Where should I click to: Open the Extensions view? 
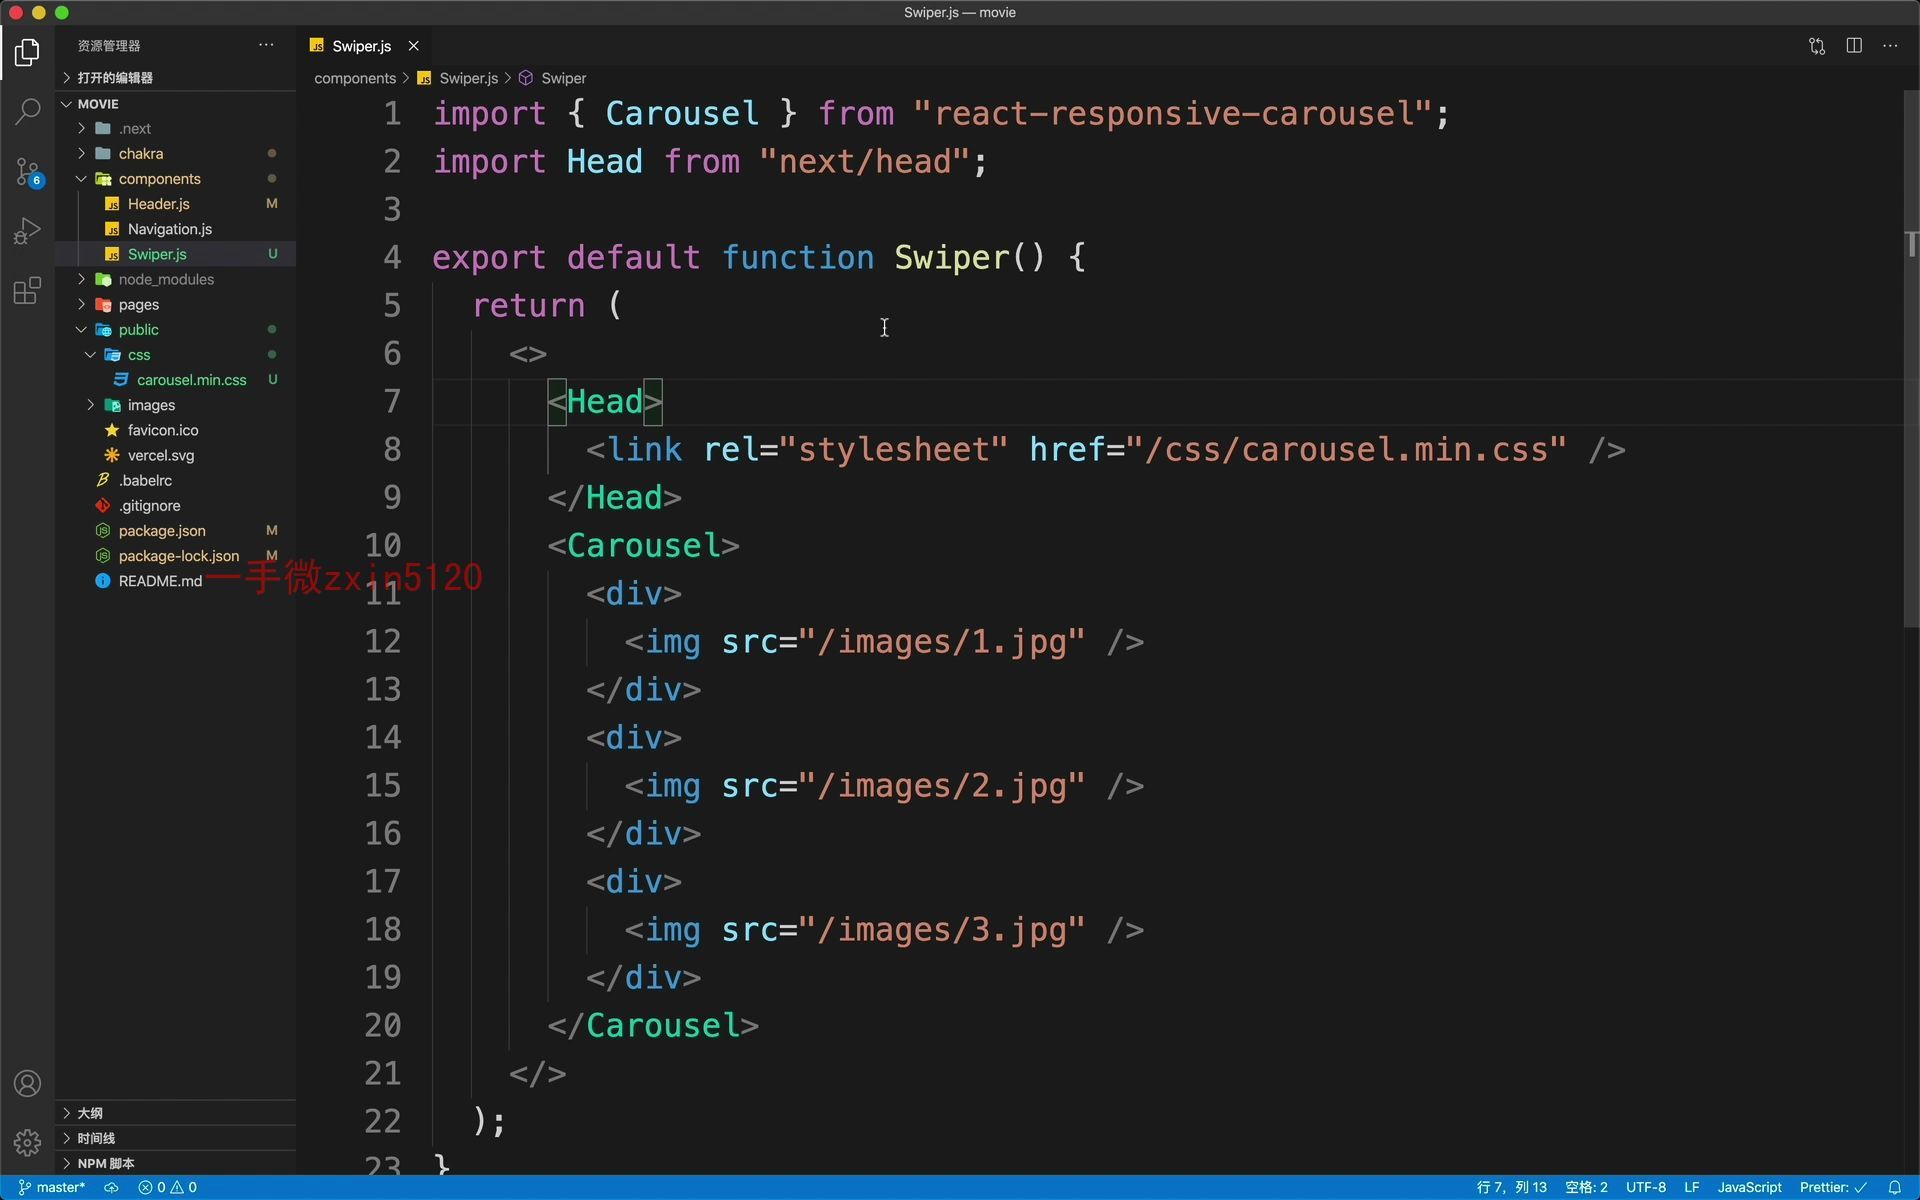[x=27, y=291]
